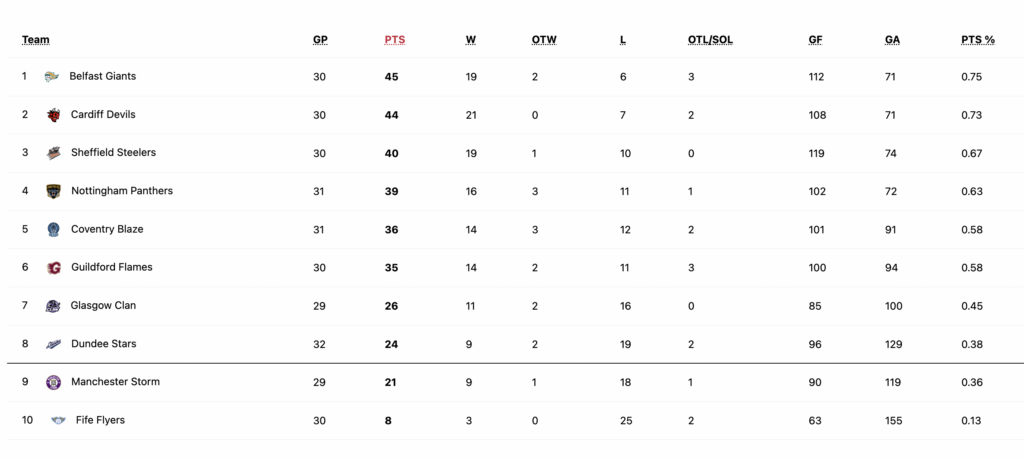Sort standings by OTL/SOL header
Viewport: 1024px width, 460px height.
[711, 40]
